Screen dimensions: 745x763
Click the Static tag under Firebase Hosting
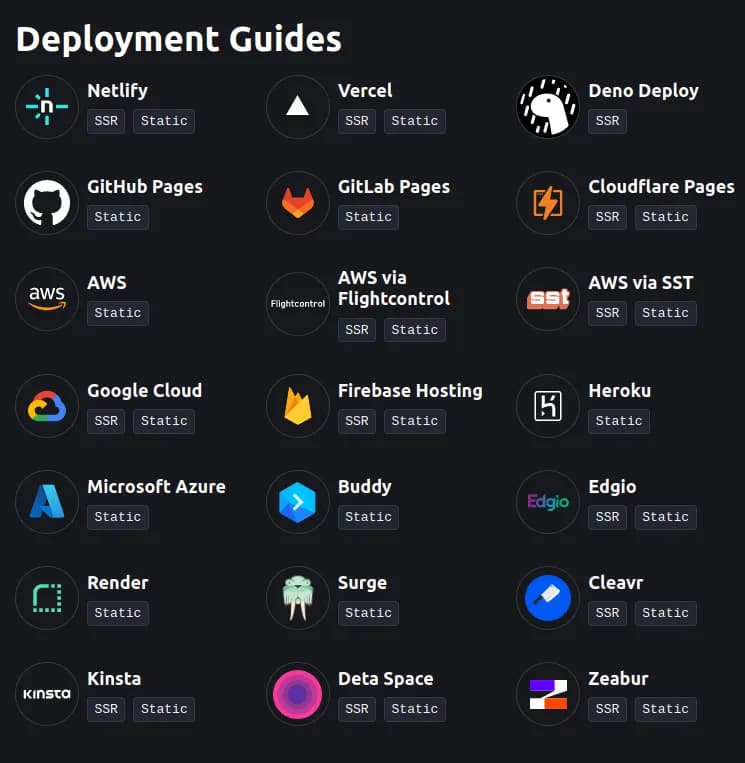(x=415, y=421)
